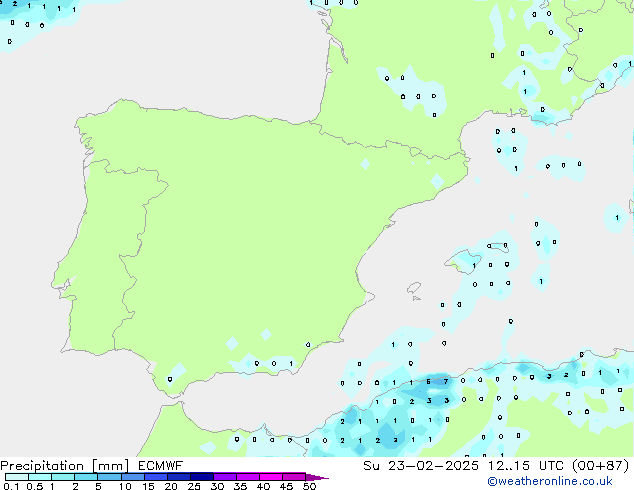634x490 pixels.
Task: Pick the 25–30 mm navy legend swatch
Action: [x=202, y=477]
